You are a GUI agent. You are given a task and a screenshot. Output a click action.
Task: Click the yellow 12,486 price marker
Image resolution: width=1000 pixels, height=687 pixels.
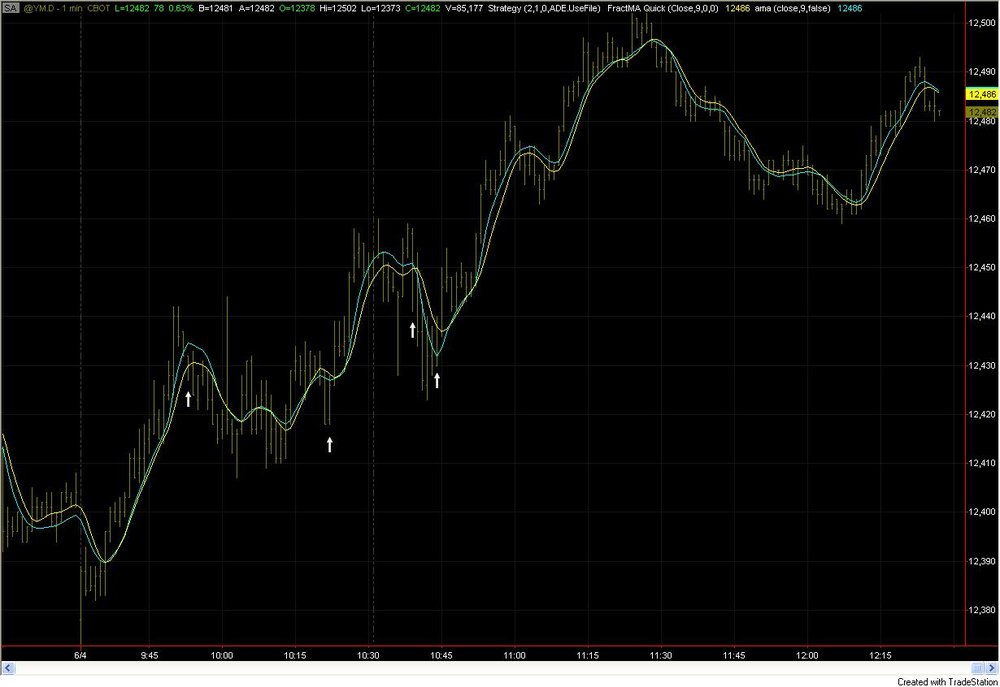(982, 94)
